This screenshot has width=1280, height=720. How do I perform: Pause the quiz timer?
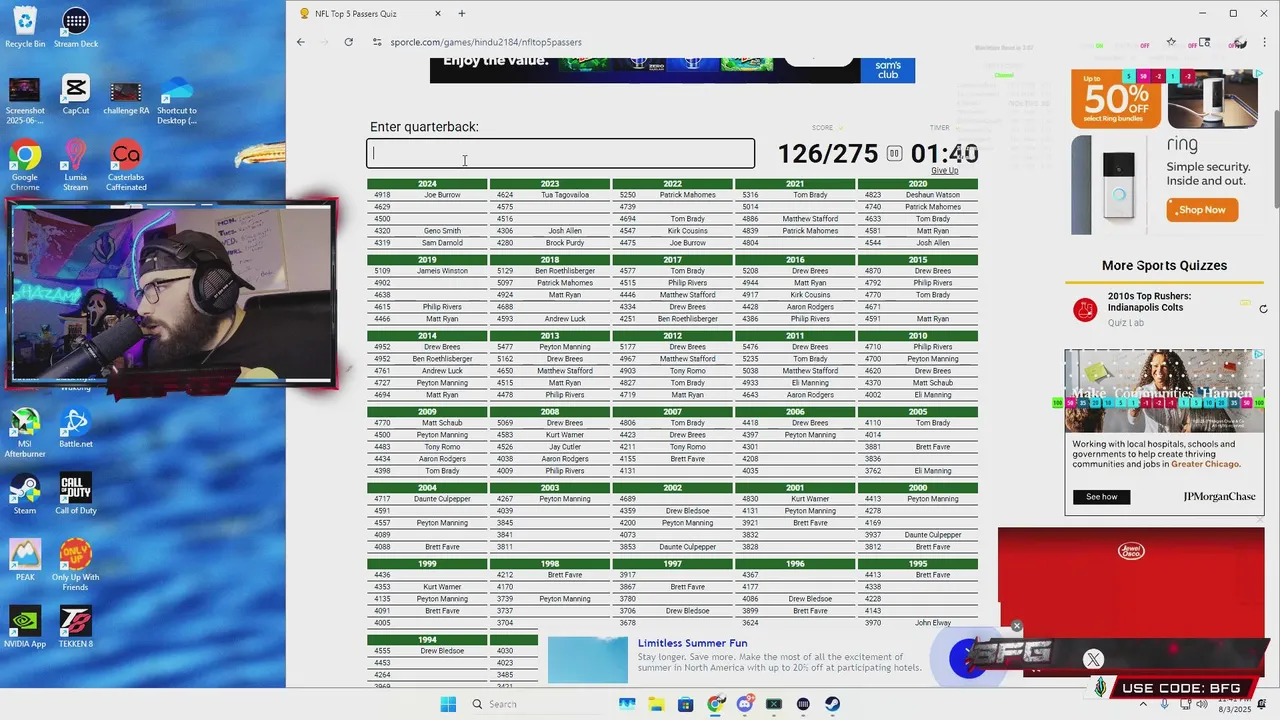click(894, 154)
